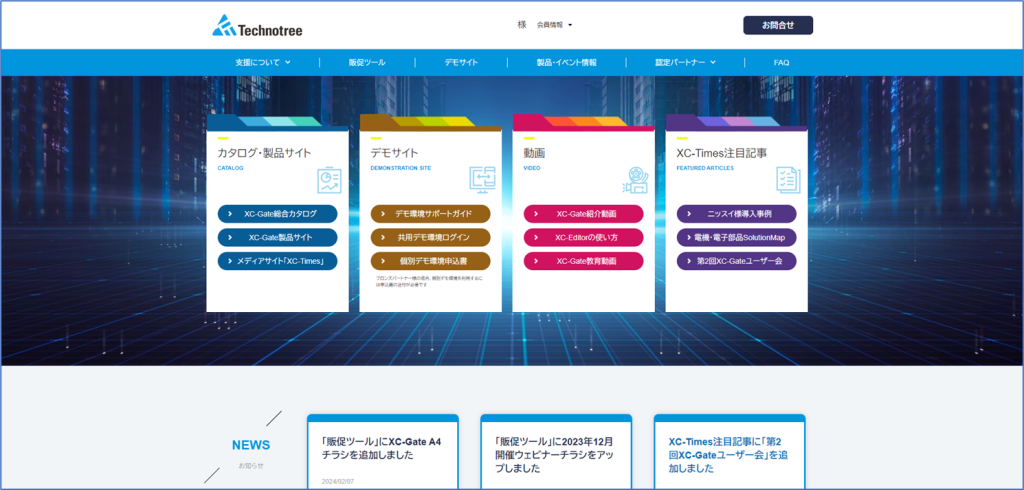This screenshot has height=490, width=1024.
Task: Click the catalog chart icon
Action: click(x=329, y=180)
